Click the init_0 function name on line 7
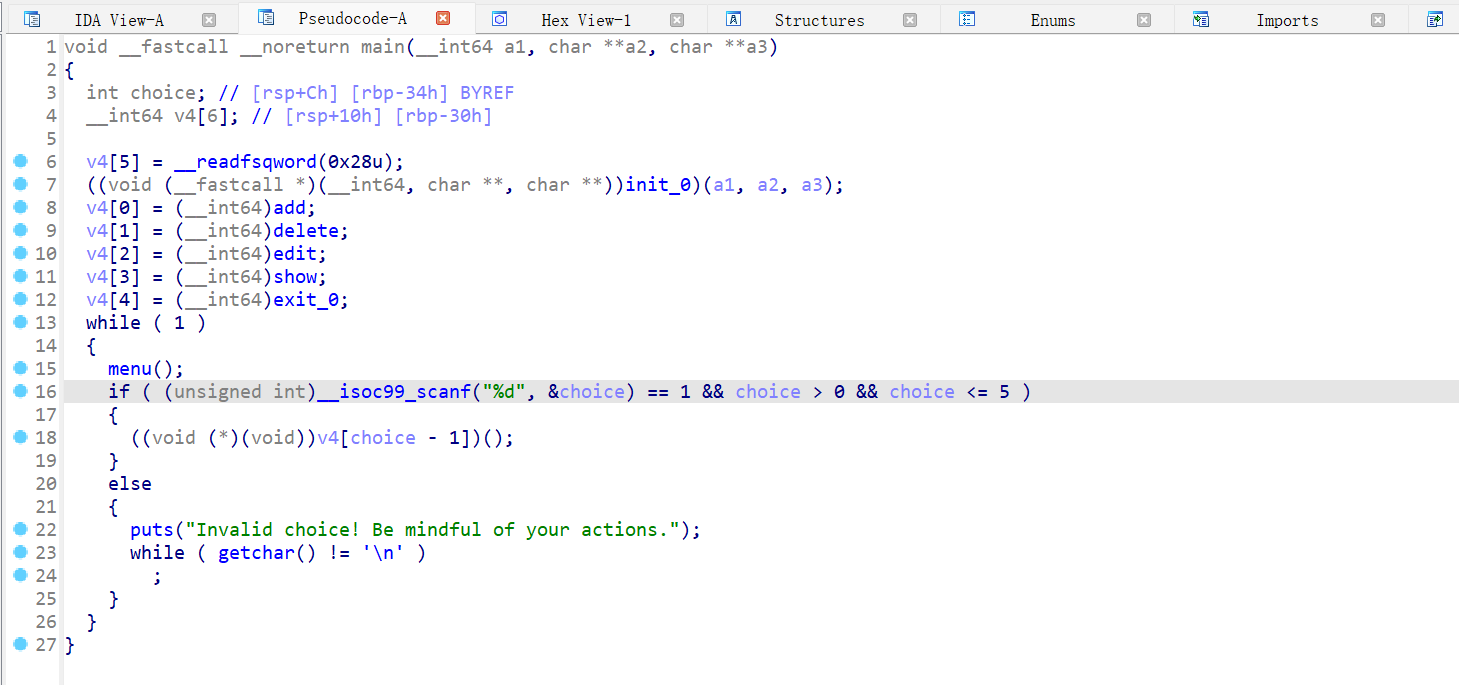Image resolution: width=1459 pixels, height=685 pixels. click(x=663, y=185)
